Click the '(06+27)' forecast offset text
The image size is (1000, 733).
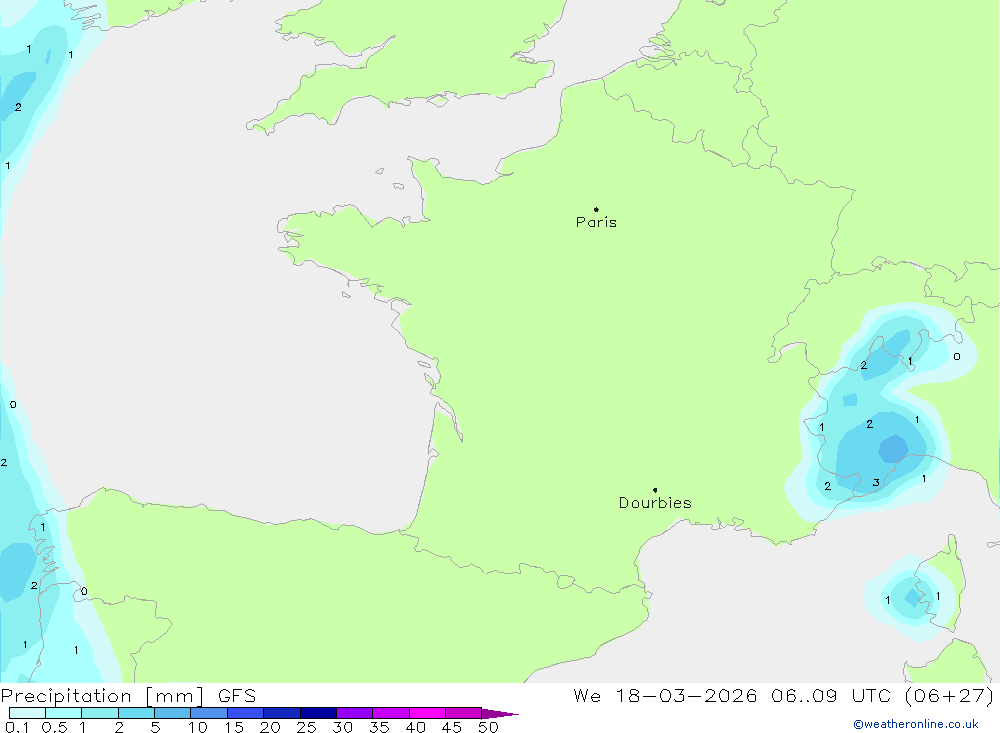point(949,695)
